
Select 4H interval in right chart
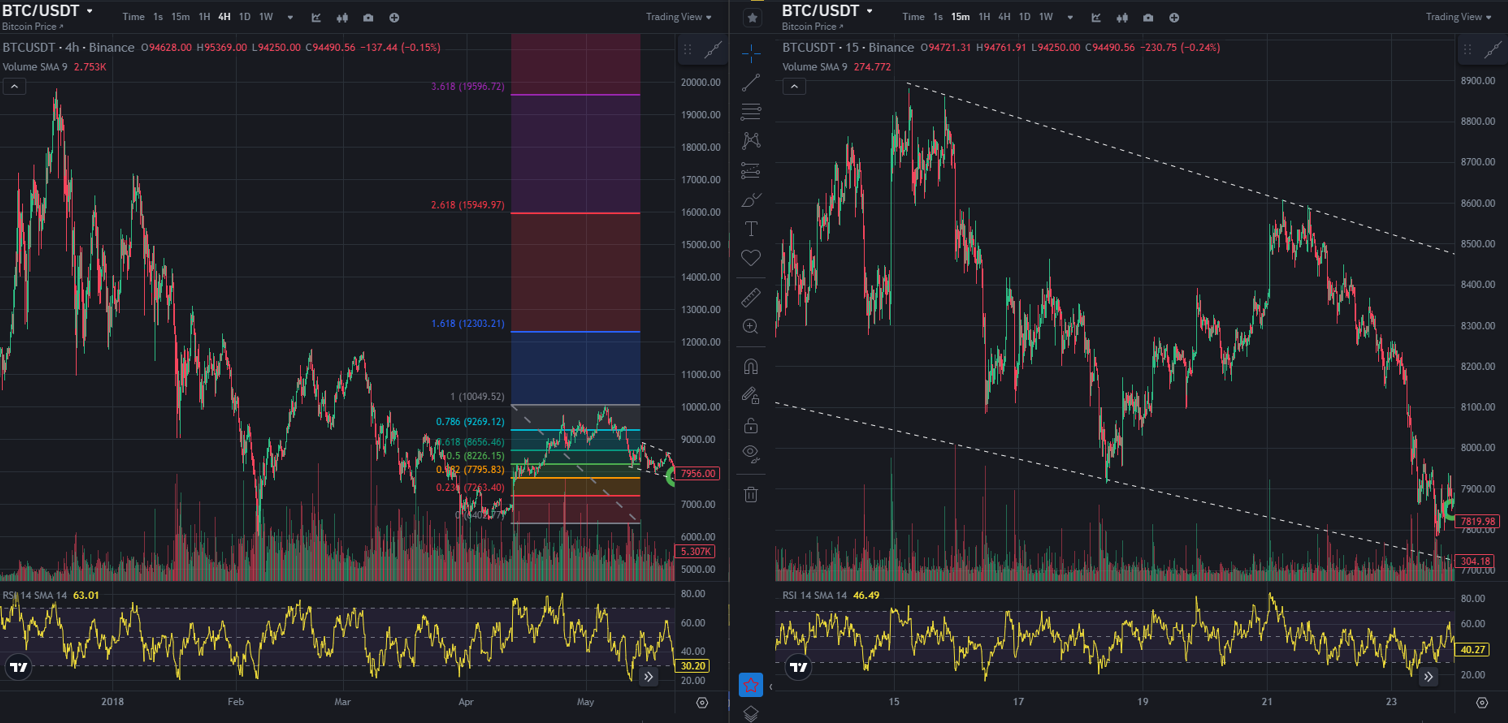[x=1004, y=17]
